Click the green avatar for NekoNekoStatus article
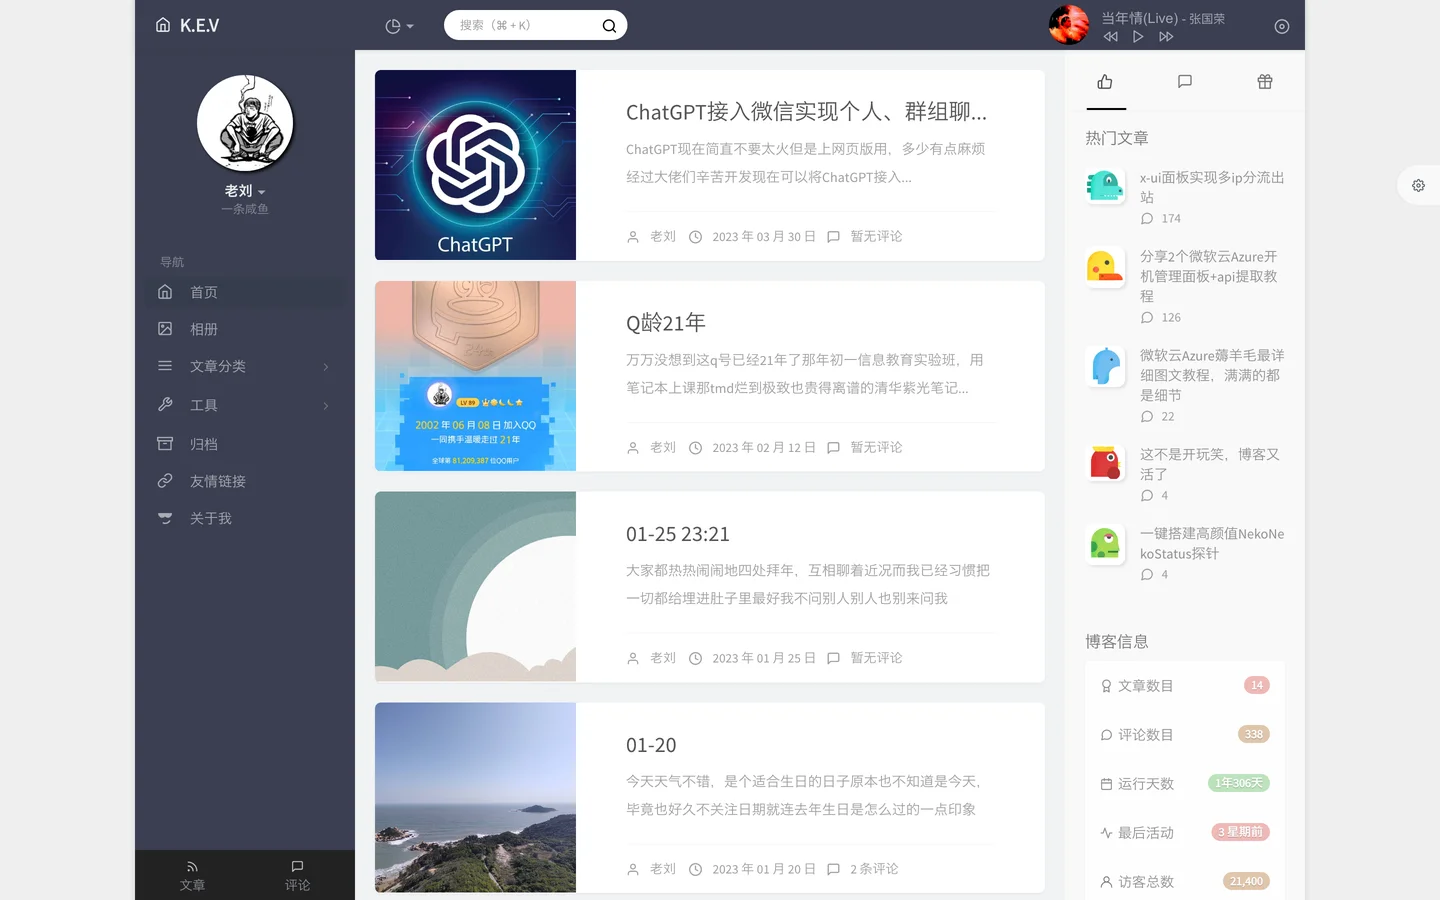The width and height of the screenshot is (1440, 900). [x=1105, y=543]
